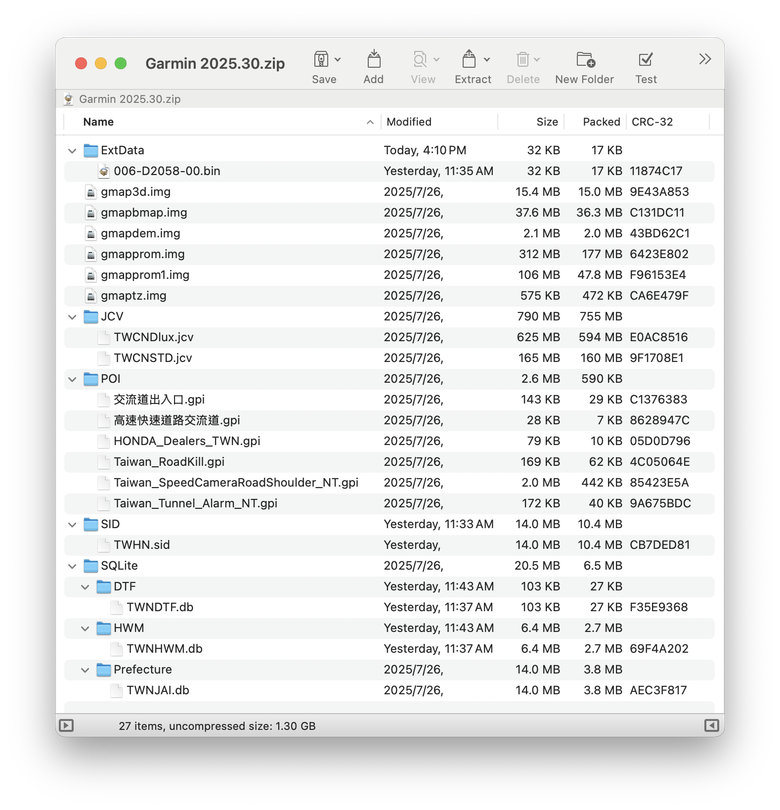Viewport: 780px width, 810px height.
Task: Select the gmaptz.img file icon
Action: pyautogui.click(x=91, y=296)
